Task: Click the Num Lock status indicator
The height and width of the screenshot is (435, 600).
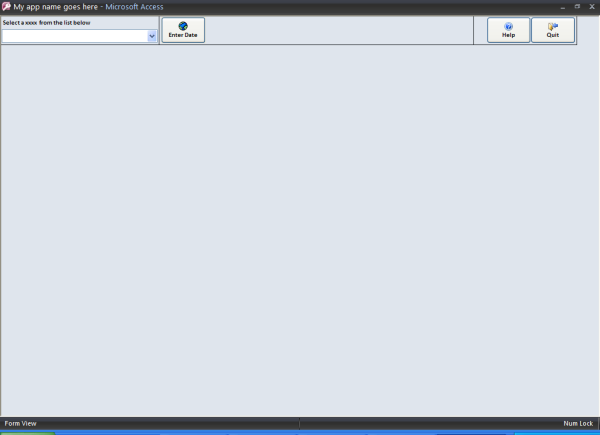Action: click(x=578, y=423)
